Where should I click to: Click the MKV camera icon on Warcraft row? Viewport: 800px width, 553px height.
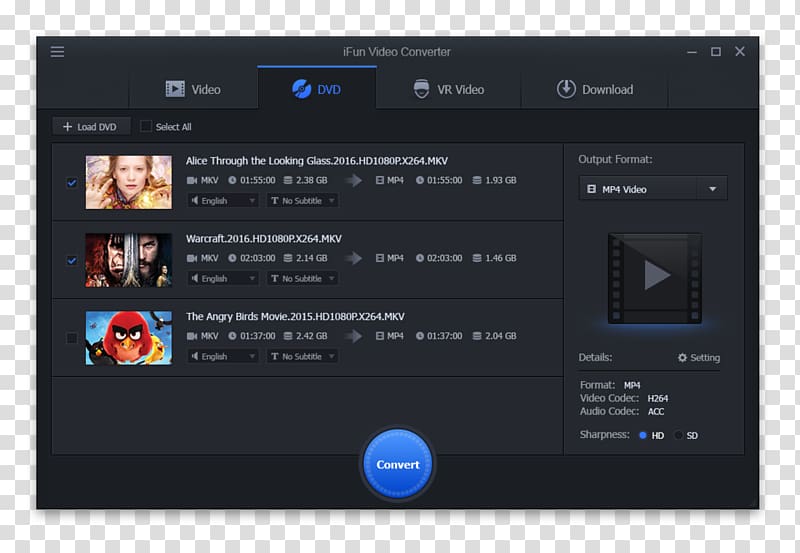click(192, 258)
